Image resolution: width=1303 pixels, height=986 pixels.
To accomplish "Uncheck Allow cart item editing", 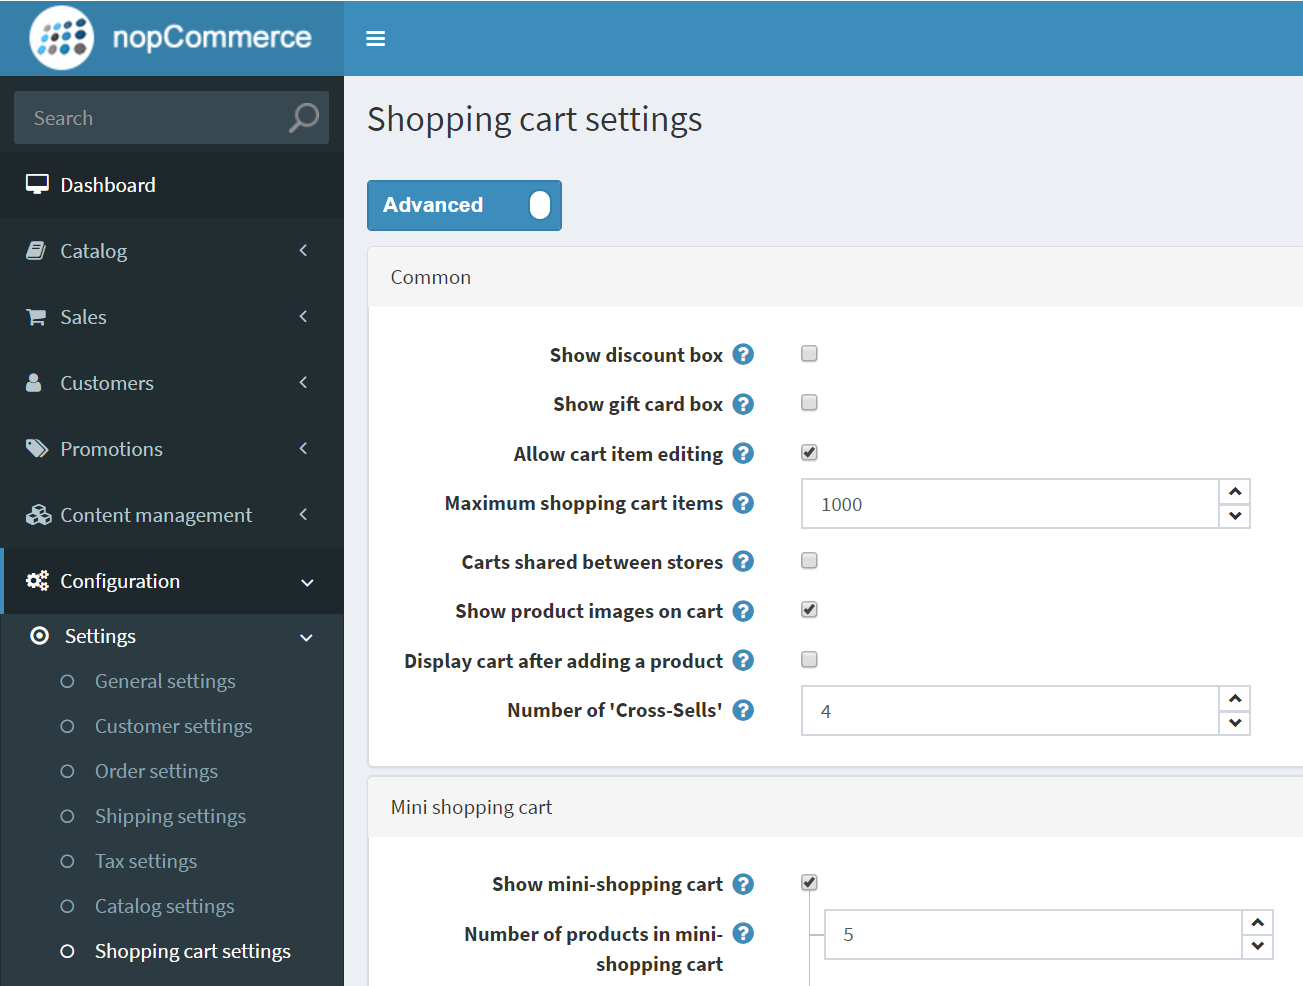I will [809, 452].
